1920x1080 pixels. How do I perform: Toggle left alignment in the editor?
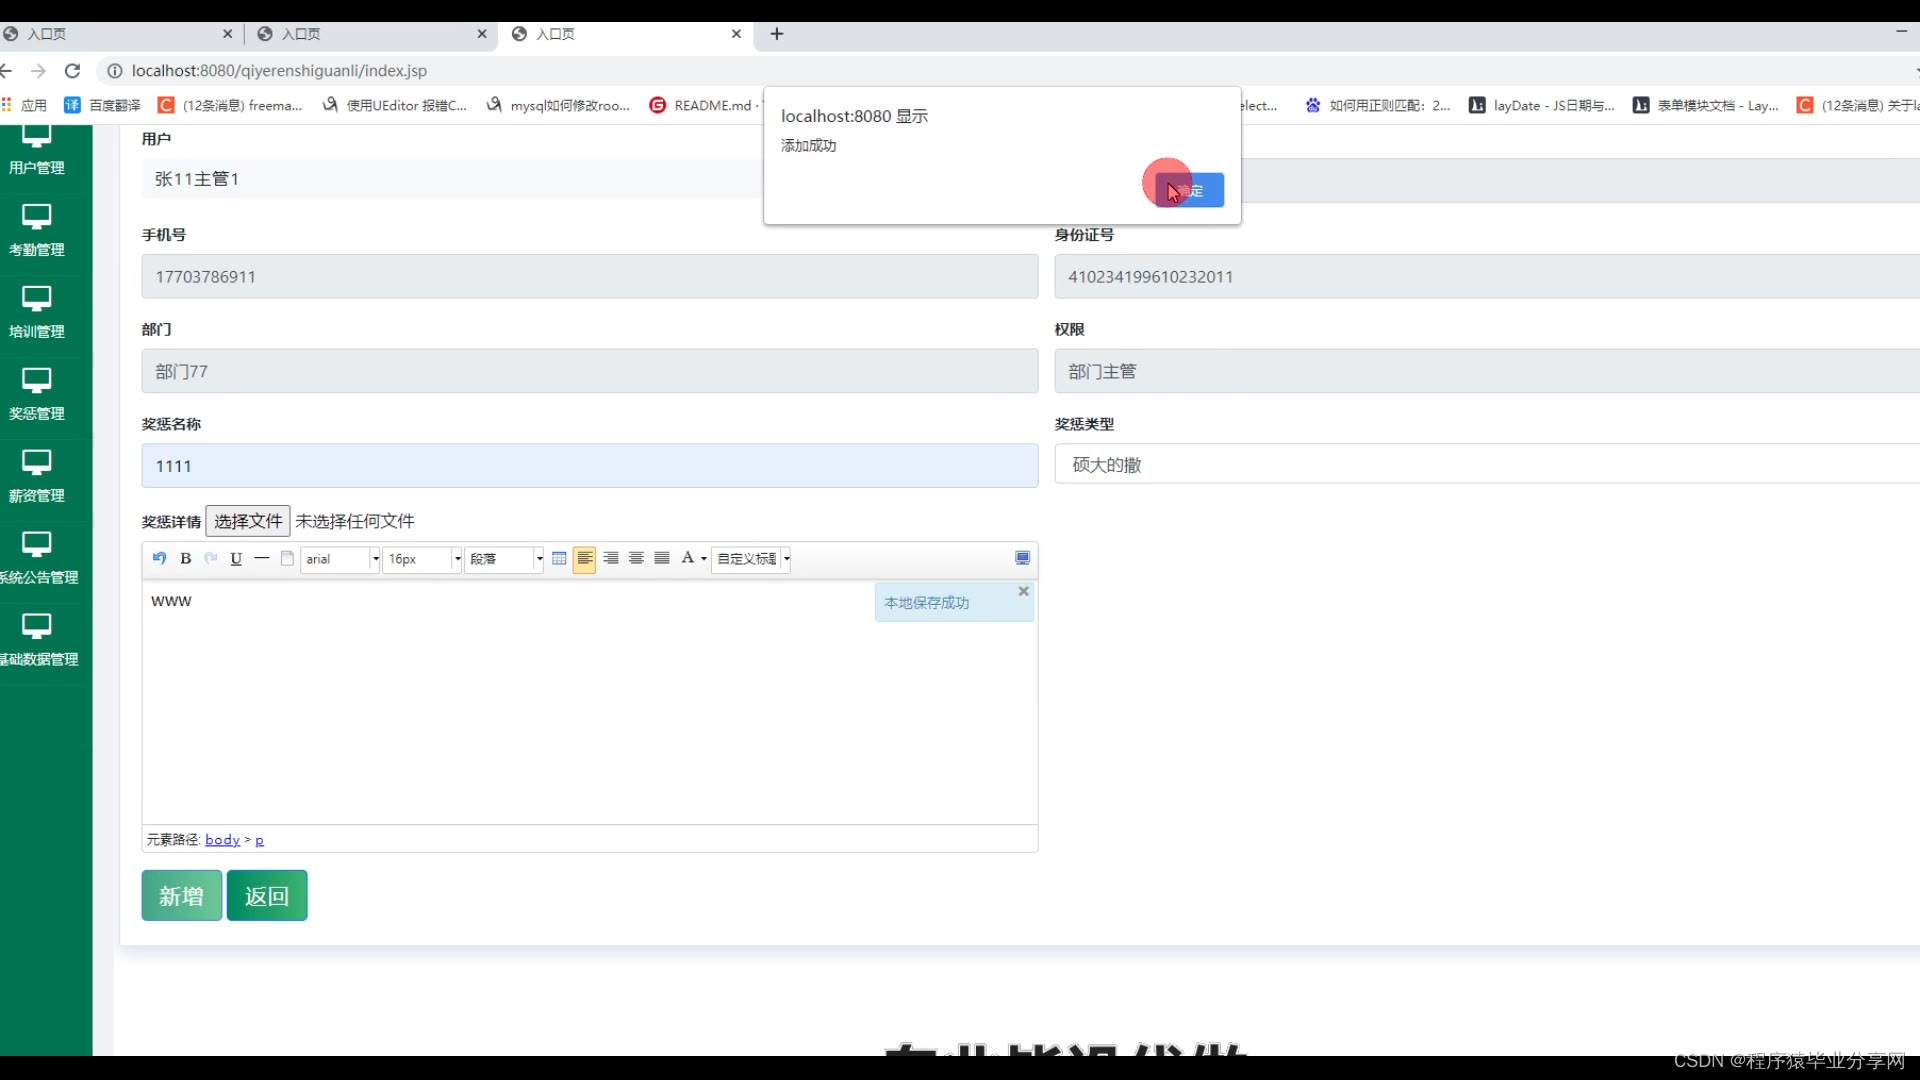pyautogui.click(x=585, y=558)
